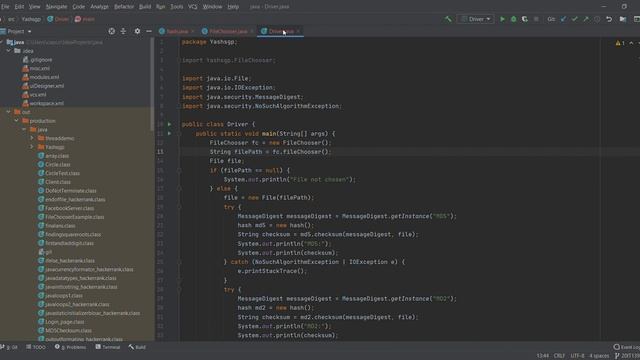Expand the Yashsgp folder in tree
This screenshot has height=360, width=640.
(x=32, y=147)
